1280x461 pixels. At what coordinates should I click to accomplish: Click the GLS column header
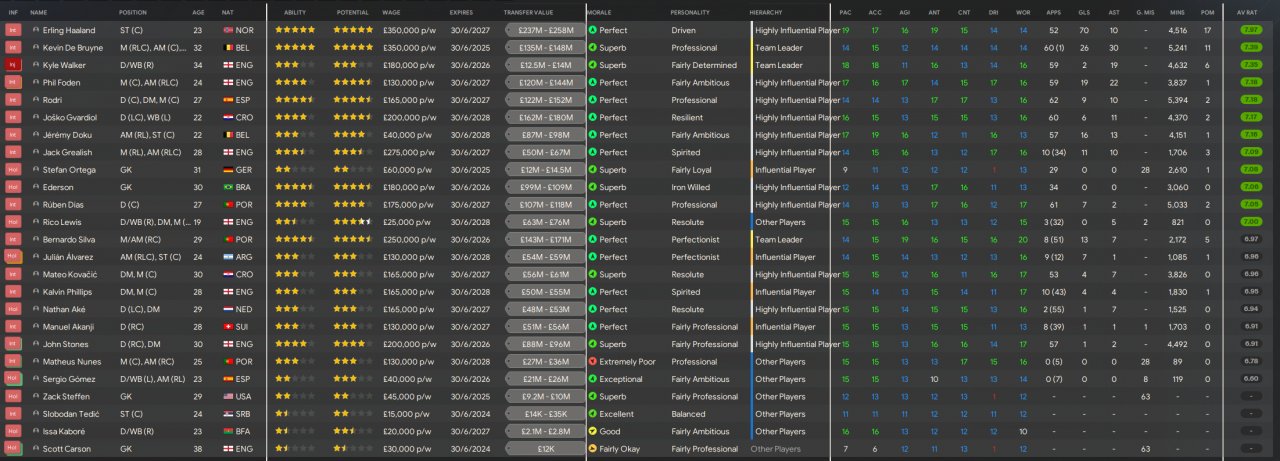point(1082,12)
